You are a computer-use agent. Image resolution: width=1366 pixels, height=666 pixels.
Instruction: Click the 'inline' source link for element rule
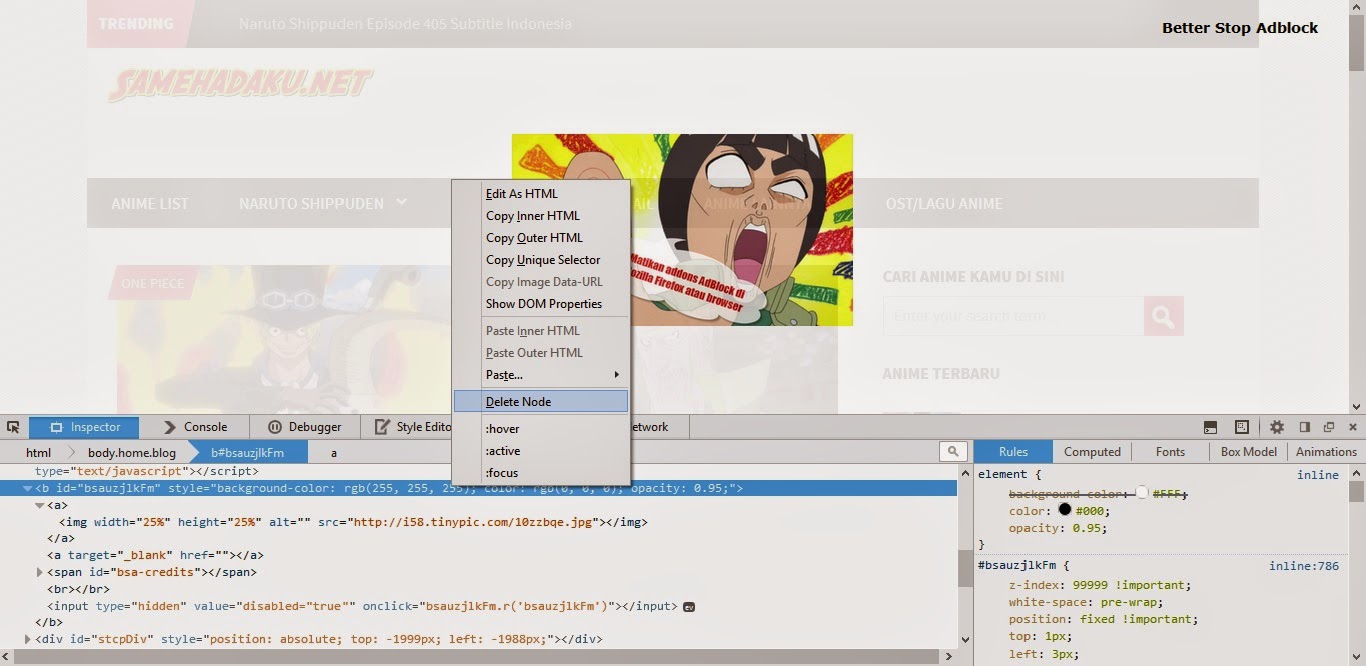pos(1317,475)
